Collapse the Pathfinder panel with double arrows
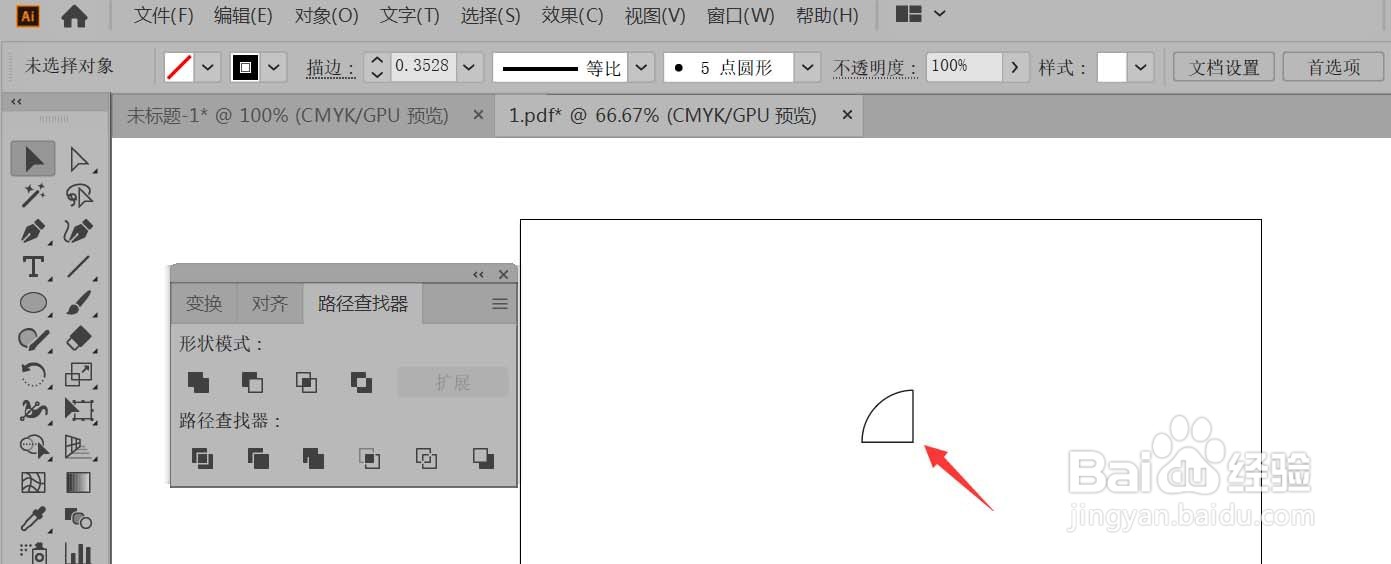This screenshot has width=1391, height=564. click(x=478, y=274)
